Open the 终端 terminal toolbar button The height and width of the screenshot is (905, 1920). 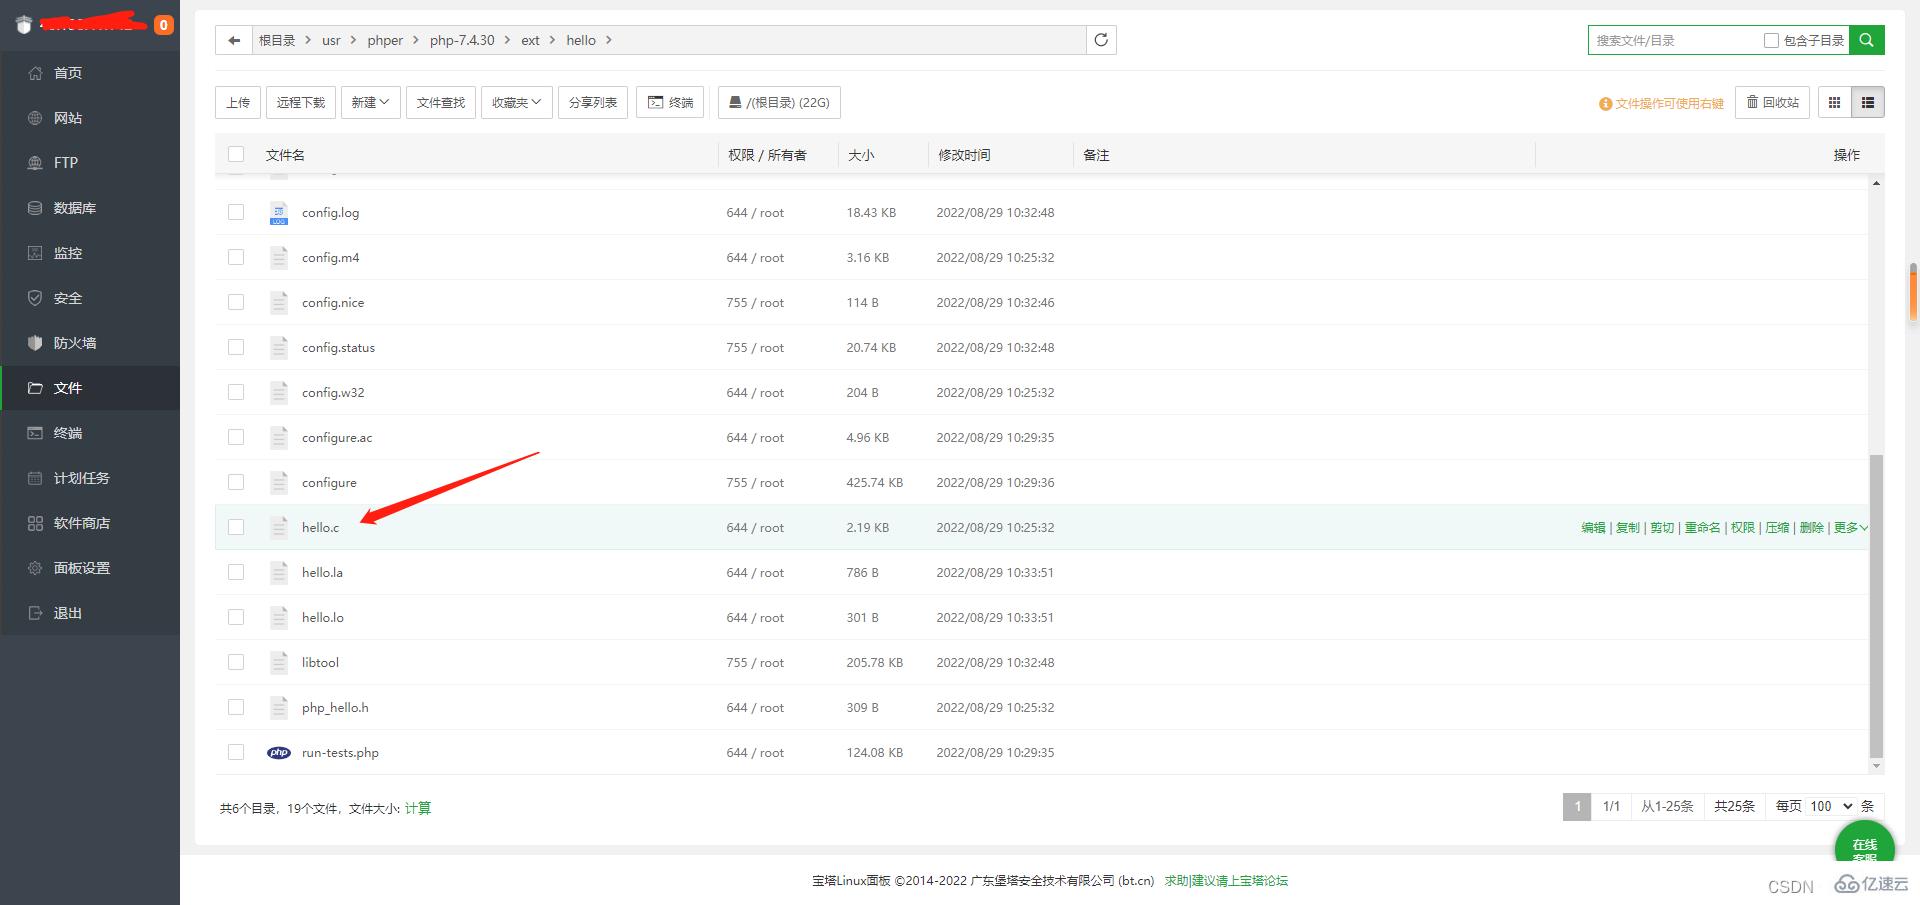pyautogui.click(x=670, y=102)
